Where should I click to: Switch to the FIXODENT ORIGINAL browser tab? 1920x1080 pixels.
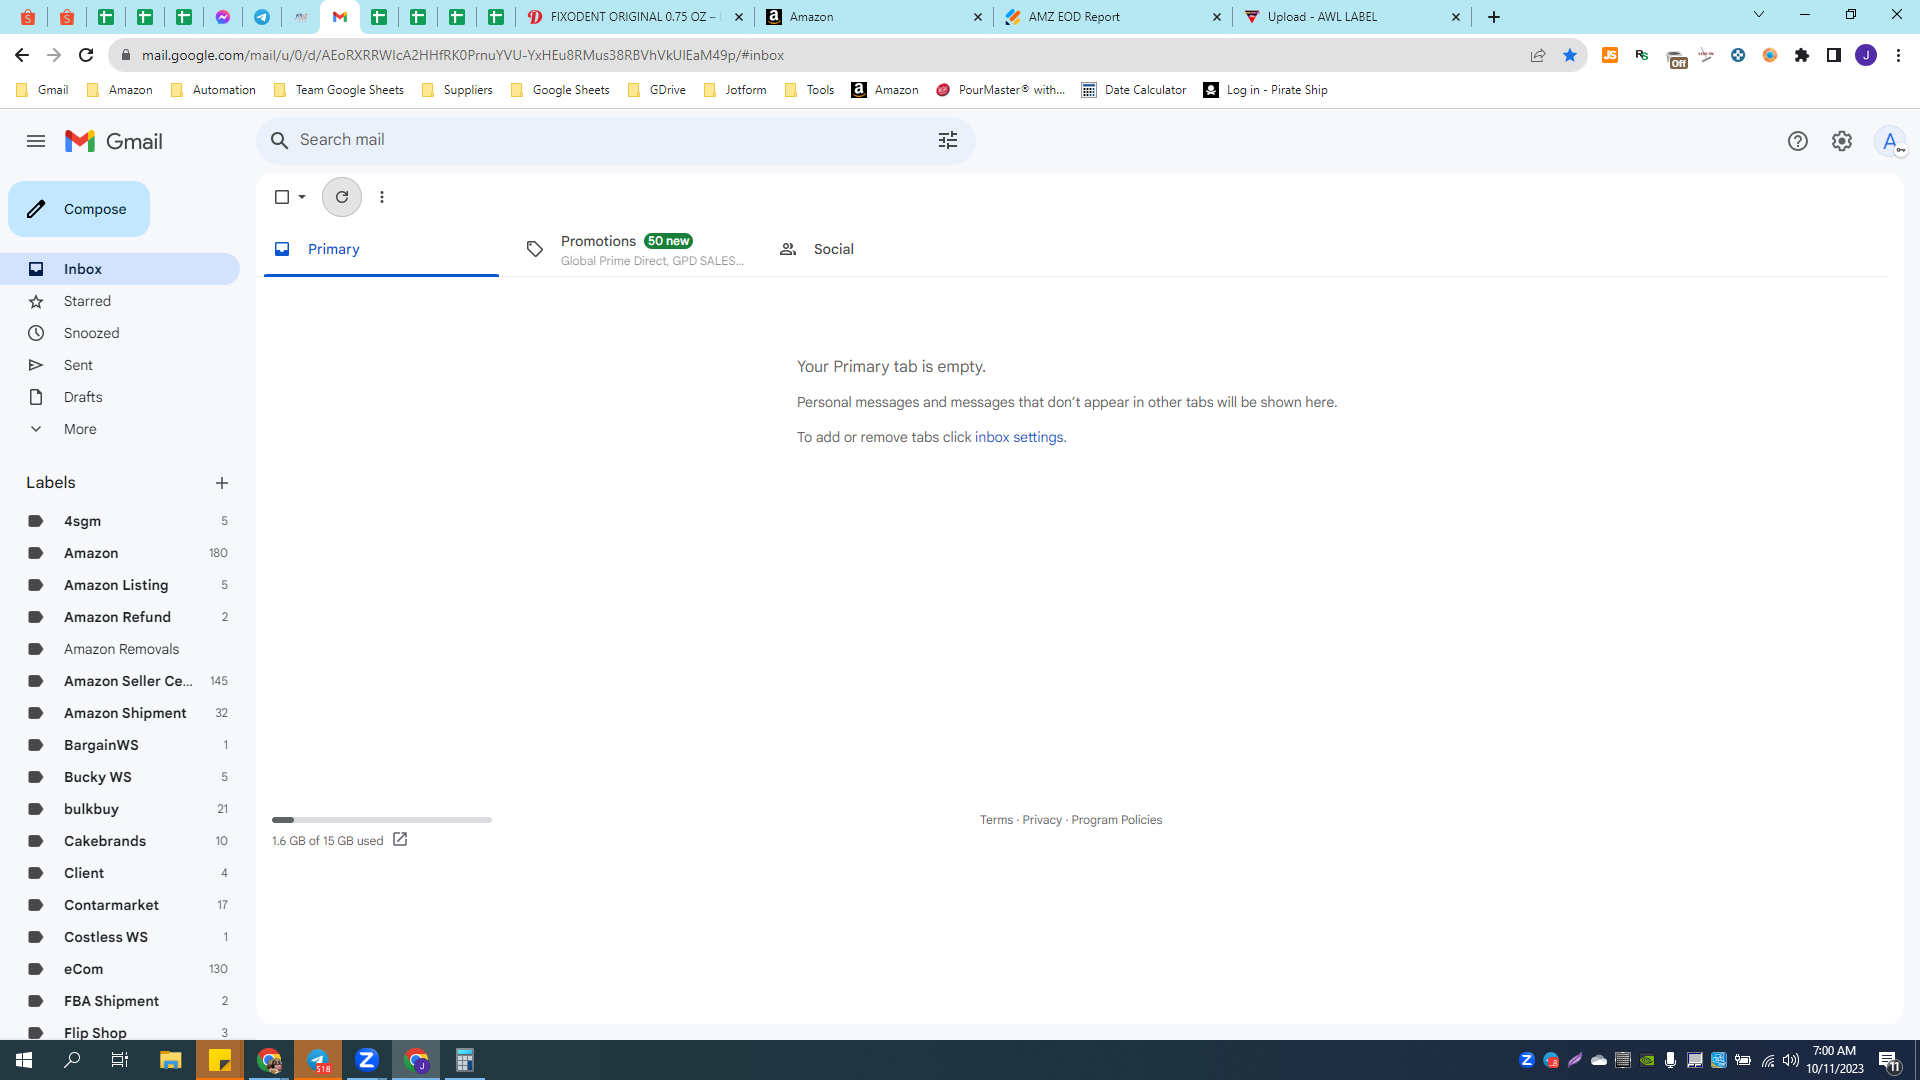click(x=636, y=17)
